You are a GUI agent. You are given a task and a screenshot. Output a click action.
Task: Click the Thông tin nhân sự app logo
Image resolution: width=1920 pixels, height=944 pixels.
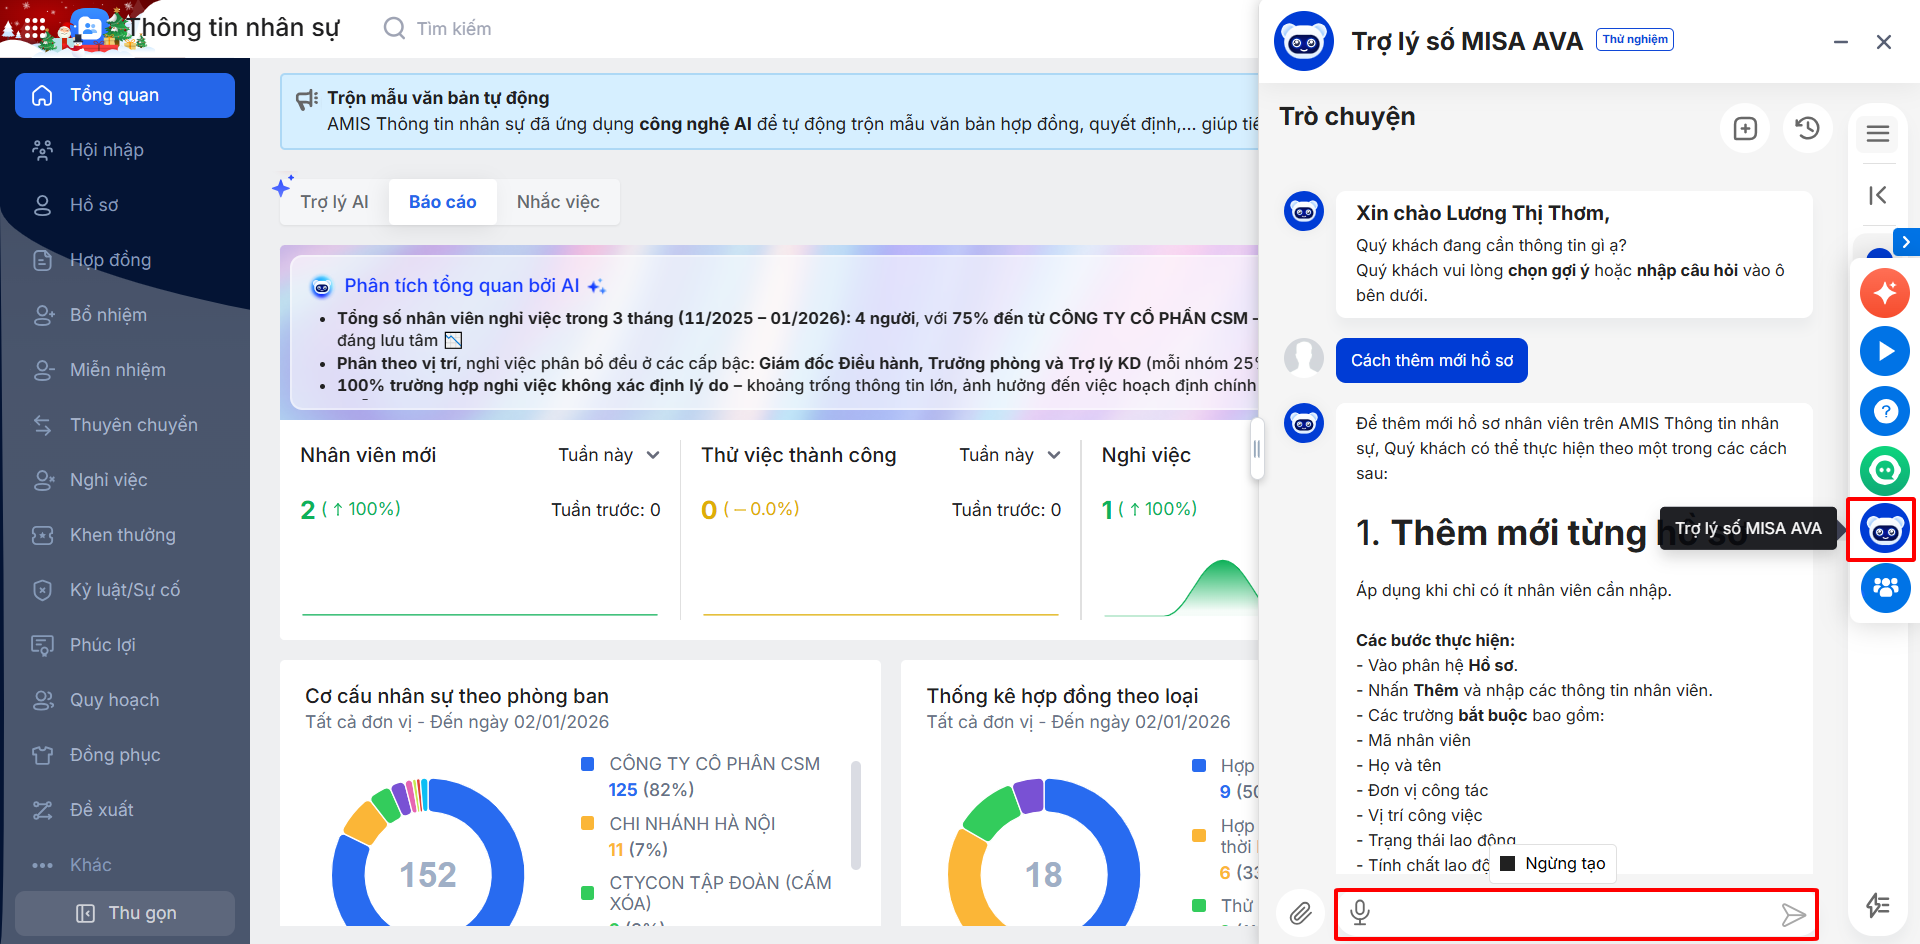(x=90, y=28)
